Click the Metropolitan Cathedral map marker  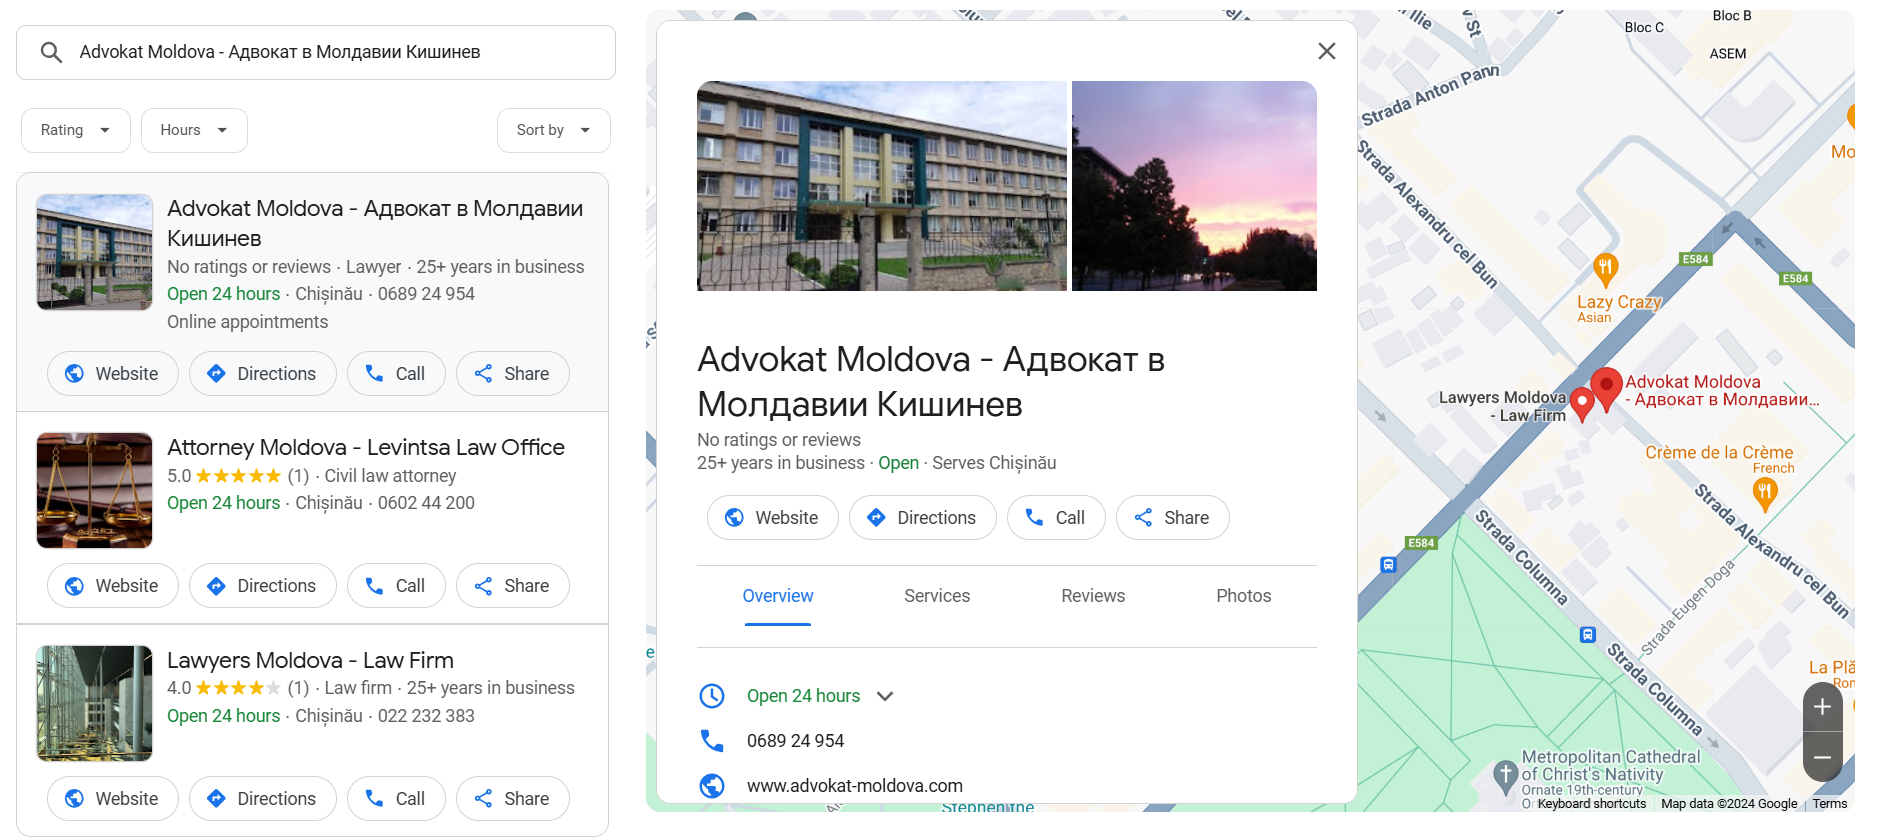tap(1505, 775)
